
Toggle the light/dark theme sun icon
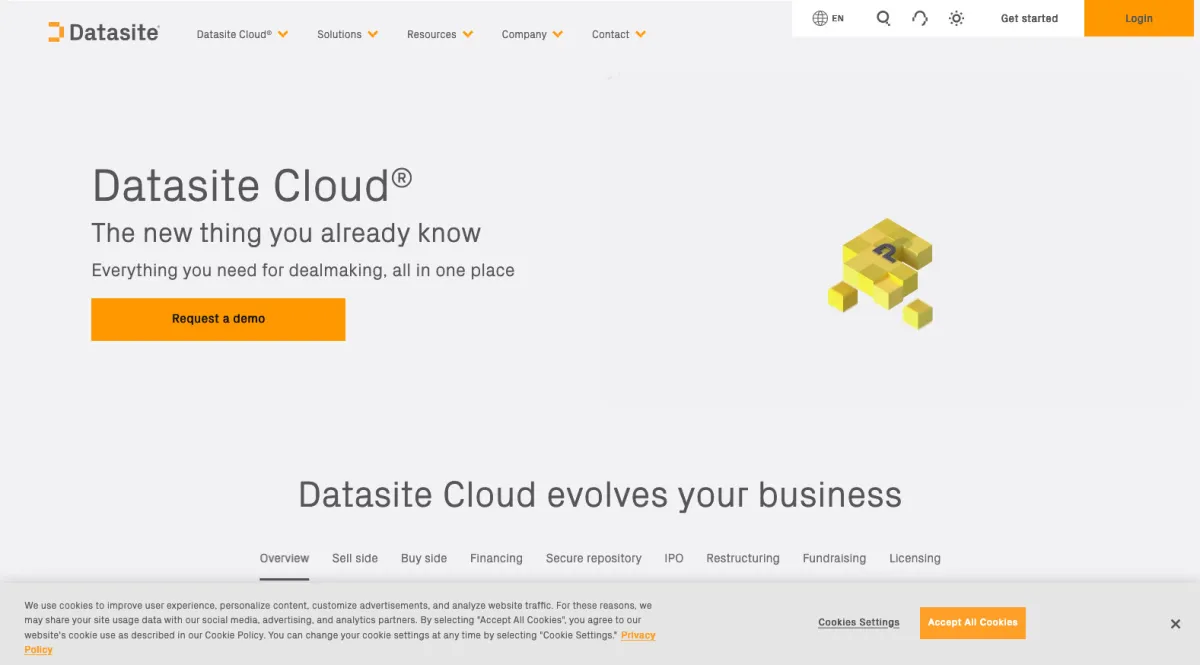(x=956, y=18)
